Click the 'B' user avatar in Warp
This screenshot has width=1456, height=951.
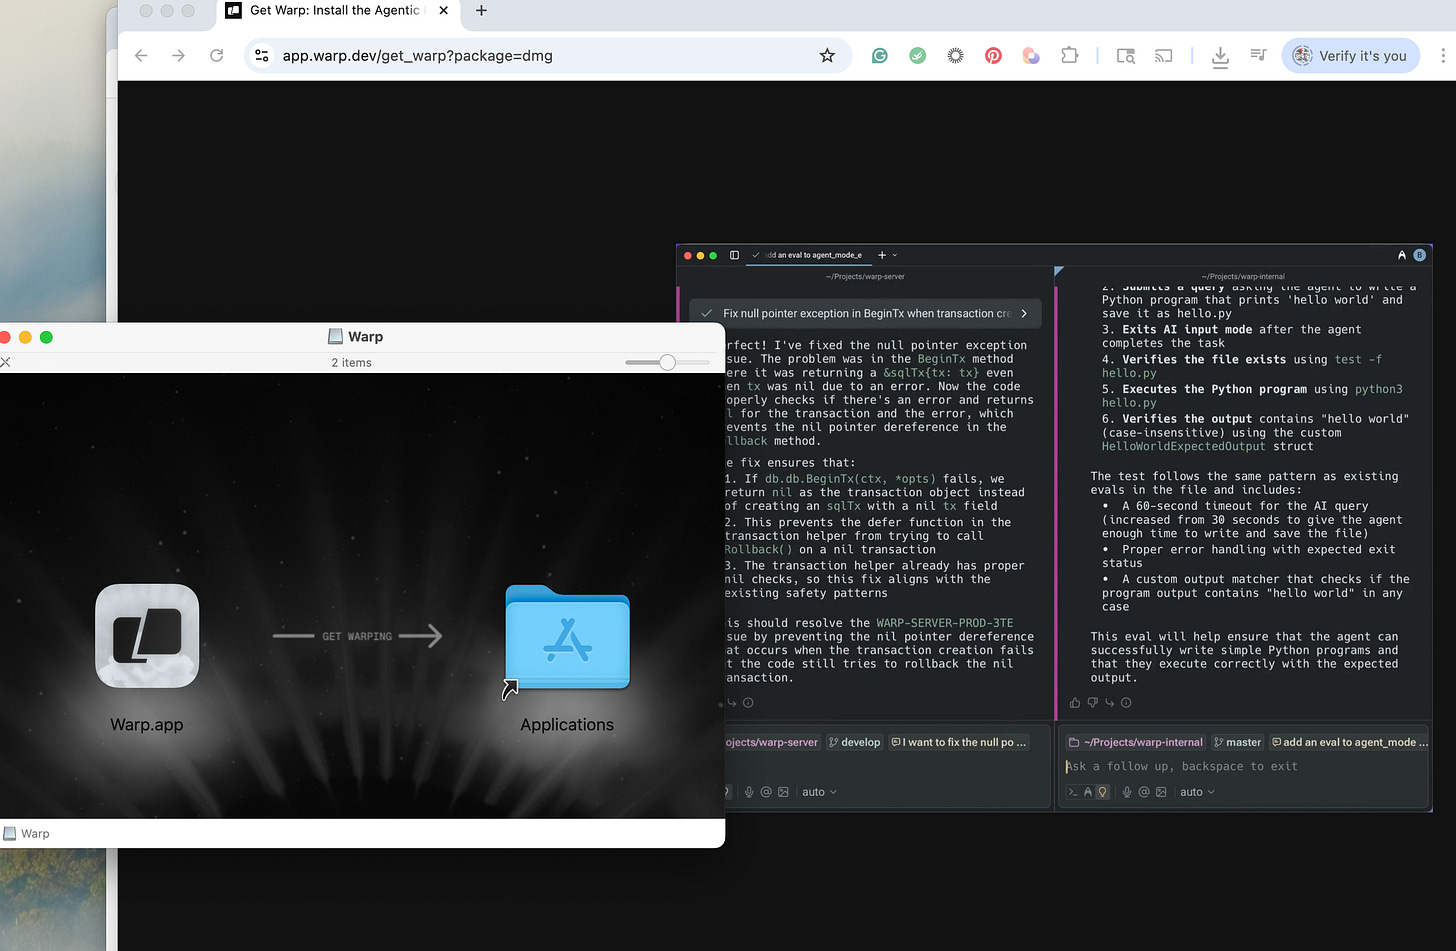point(1419,255)
